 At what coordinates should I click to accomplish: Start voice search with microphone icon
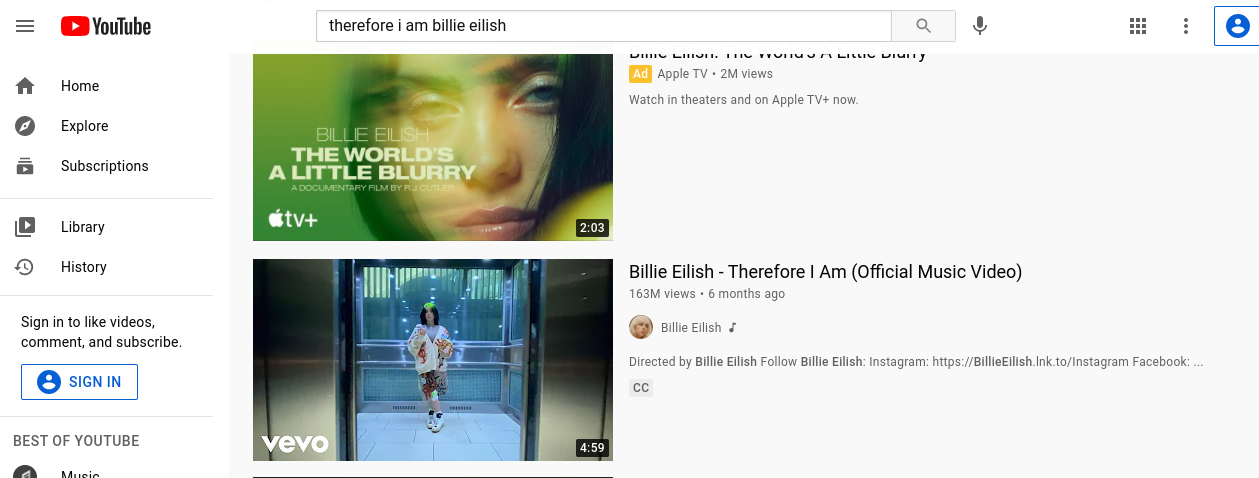click(980, 26)
